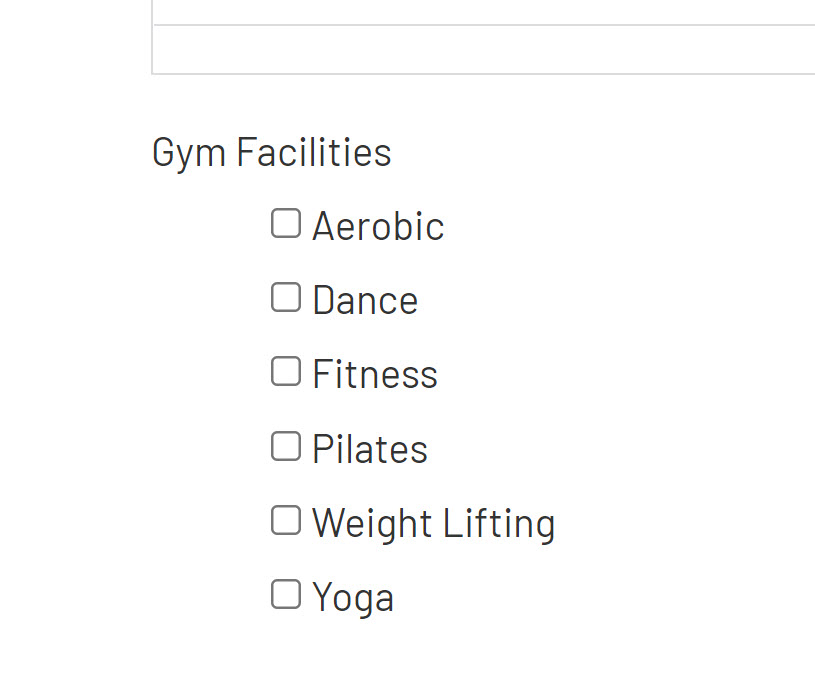The height and width of the screenshot is (679, 815).
Task: Click the table's left border edge
Action: click(152, 40)
